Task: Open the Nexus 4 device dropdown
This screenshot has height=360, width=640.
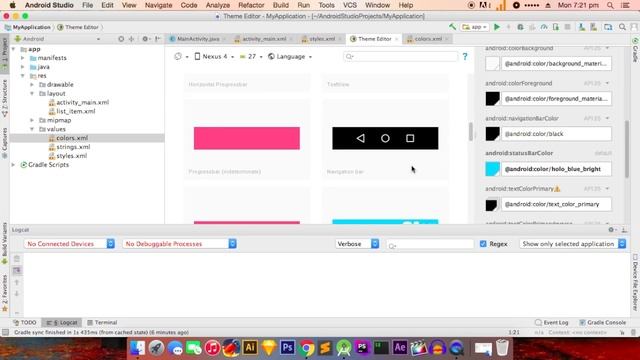Action: click(214, 56)
